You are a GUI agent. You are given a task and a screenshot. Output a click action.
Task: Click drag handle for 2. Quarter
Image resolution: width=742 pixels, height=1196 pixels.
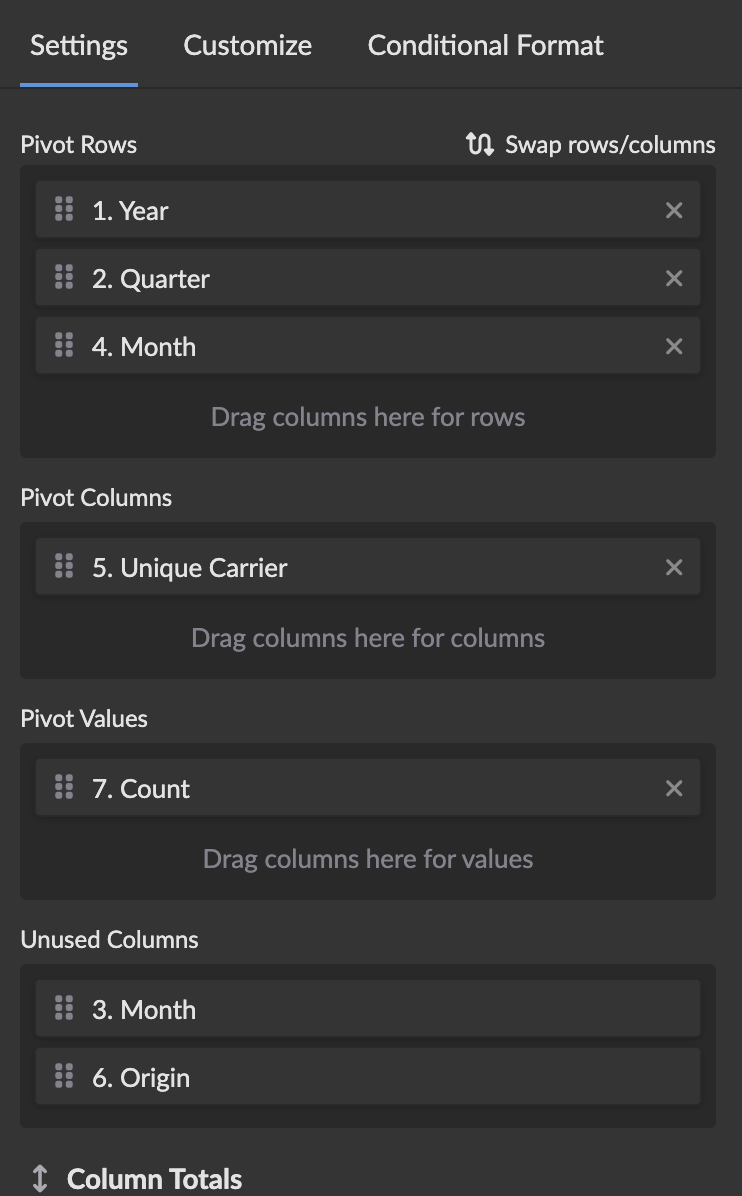(x=64, y=277)
